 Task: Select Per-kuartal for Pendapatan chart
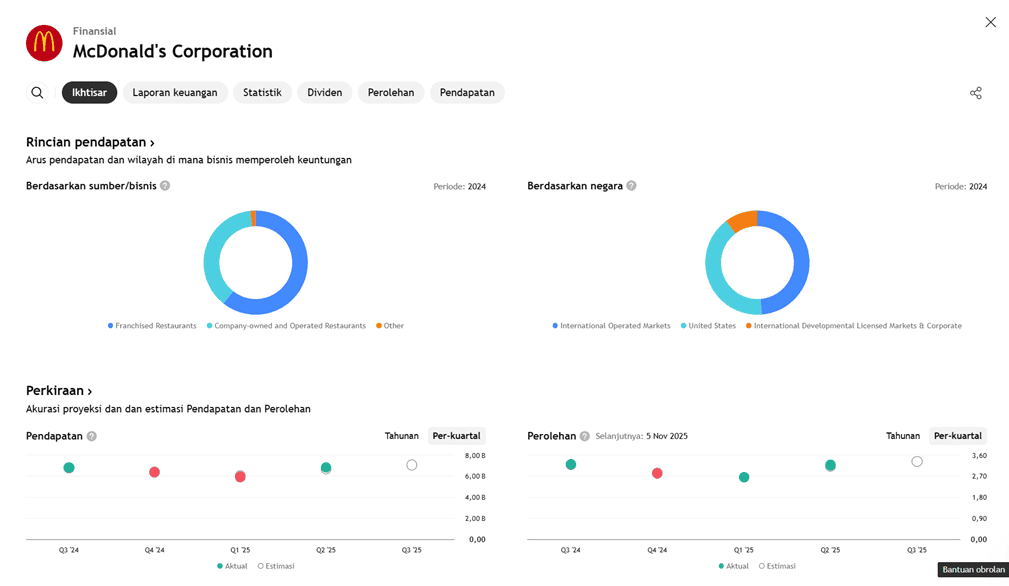456,436
